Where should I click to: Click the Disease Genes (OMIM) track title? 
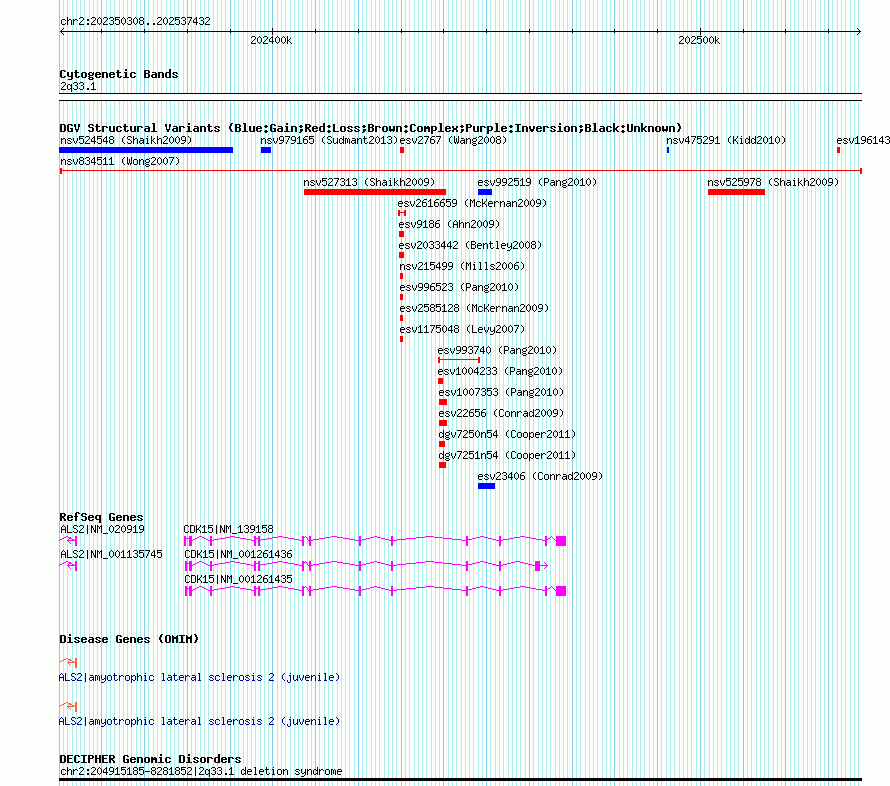coord(129,639)
